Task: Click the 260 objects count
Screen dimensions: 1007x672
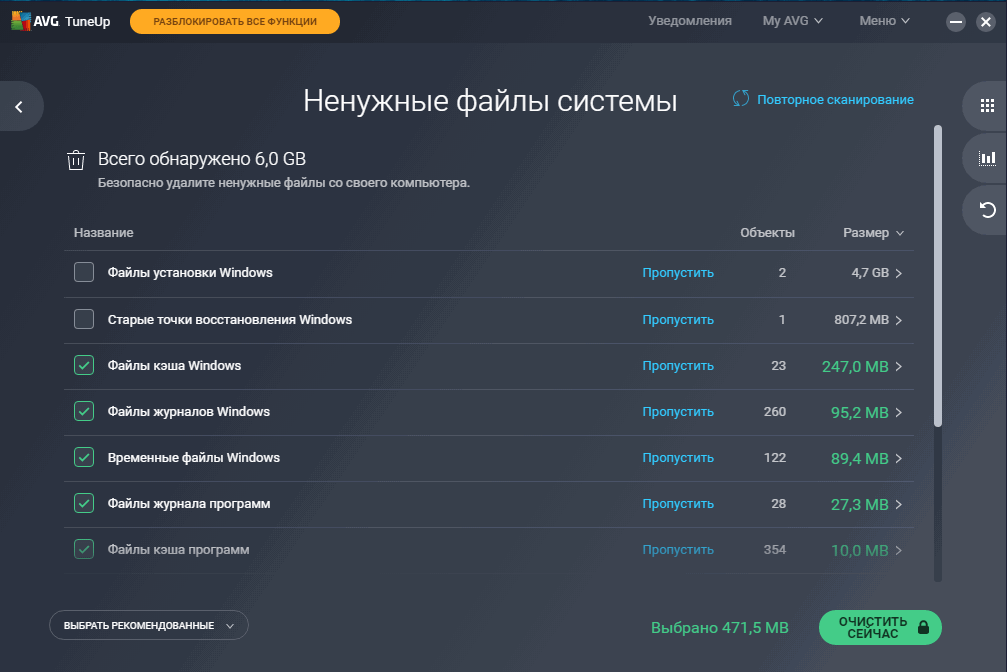Action: (775, 412)
